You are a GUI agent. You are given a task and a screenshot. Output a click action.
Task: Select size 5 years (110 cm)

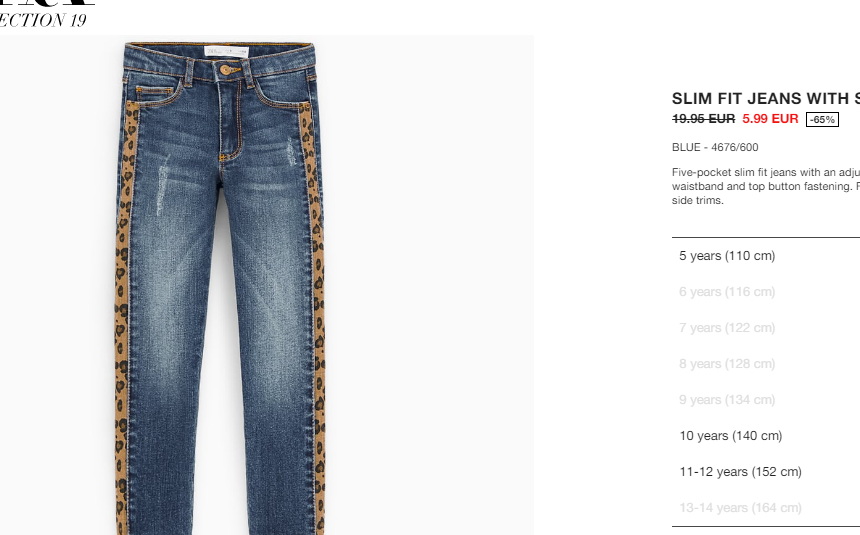click(x=727, y=256)
